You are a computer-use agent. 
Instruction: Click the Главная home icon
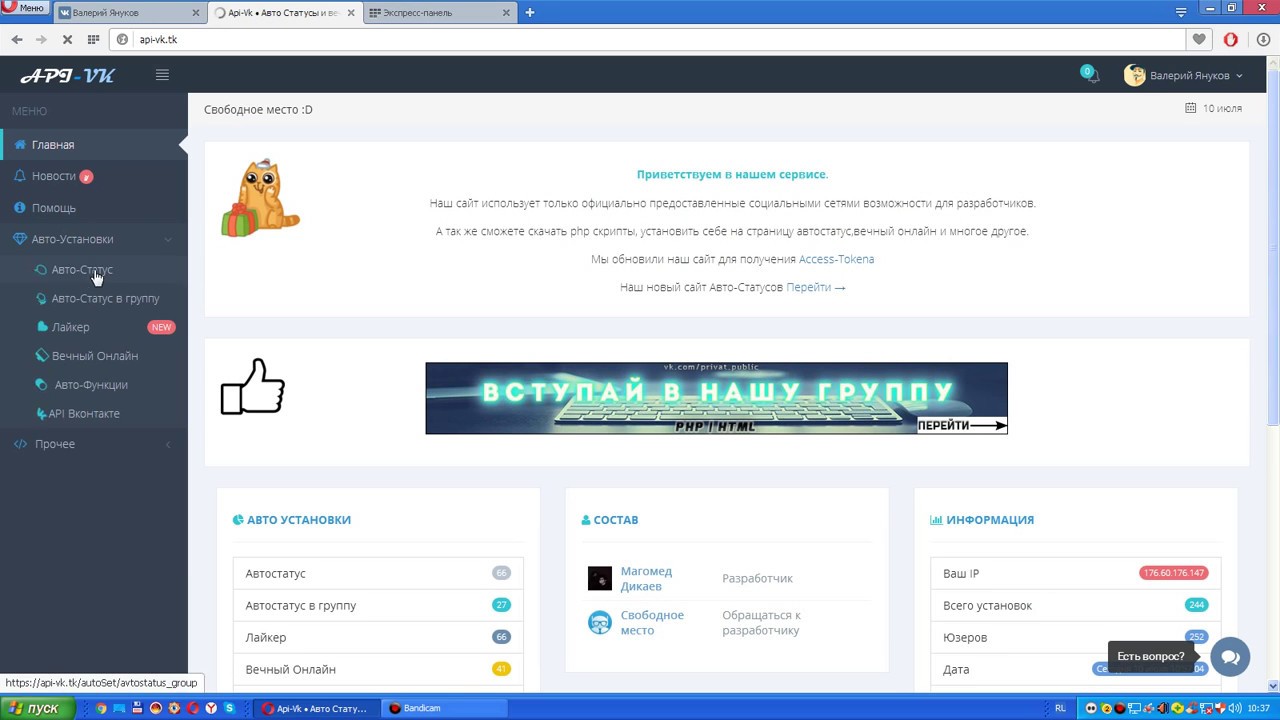click(x=20, y=145)
